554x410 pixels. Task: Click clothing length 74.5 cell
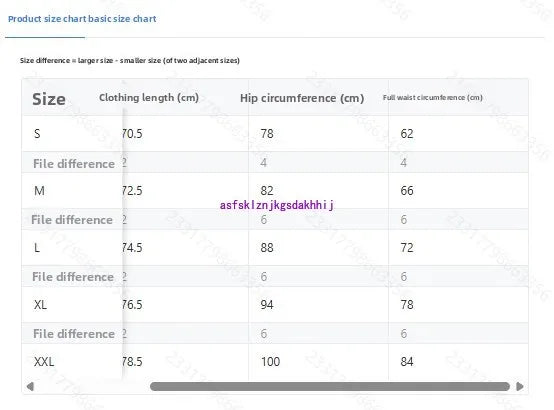click(132, 248)
